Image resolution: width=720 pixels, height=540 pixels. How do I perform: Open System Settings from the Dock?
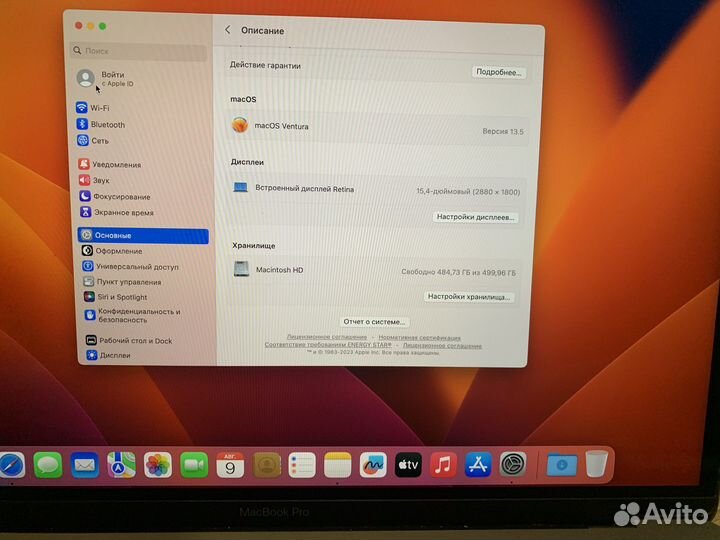coord(513,465)
